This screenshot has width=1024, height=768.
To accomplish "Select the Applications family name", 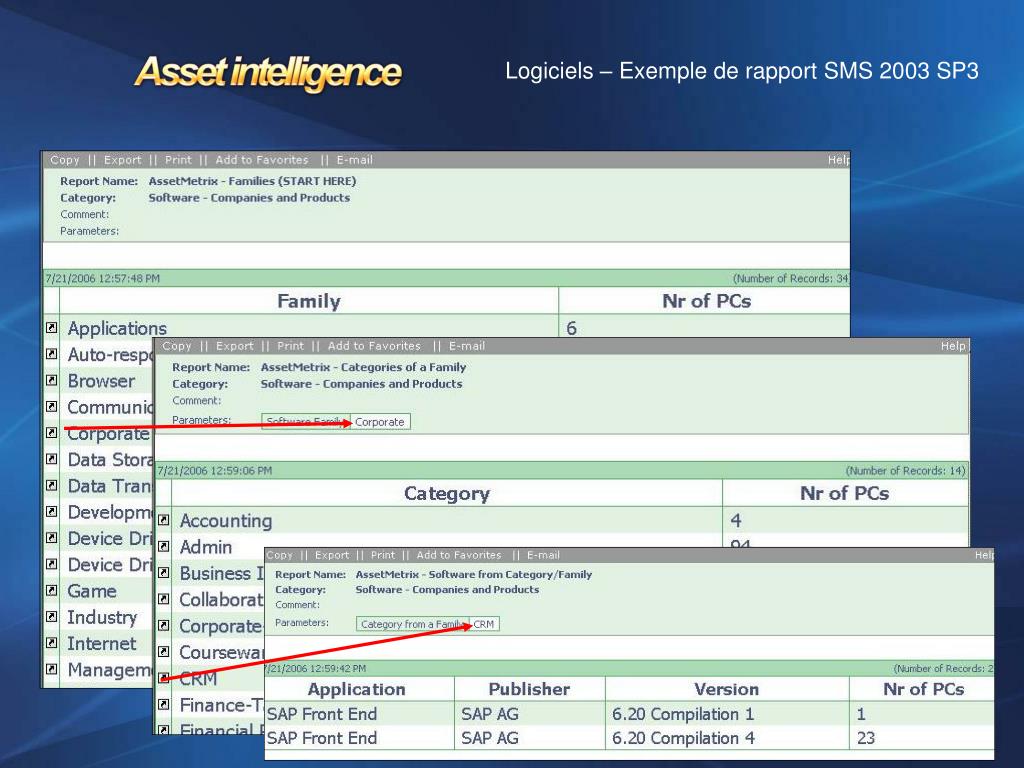I will tap(118, 328).
